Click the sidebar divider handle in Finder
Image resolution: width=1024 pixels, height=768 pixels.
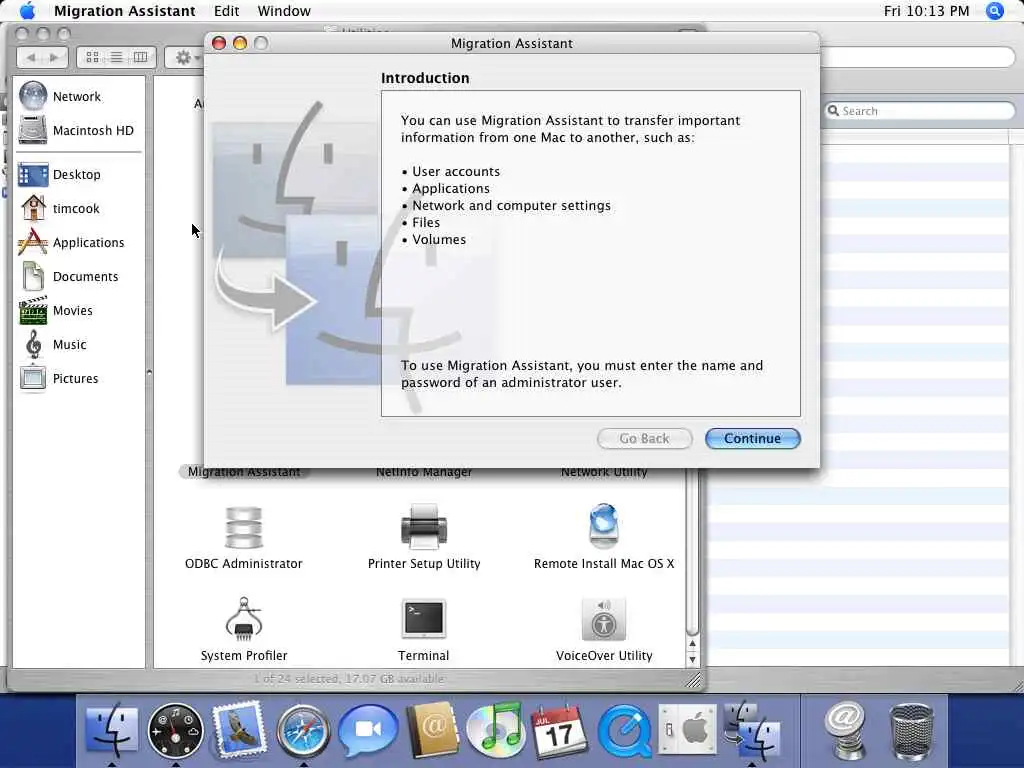pyautogui.click(x=149, y=372)
